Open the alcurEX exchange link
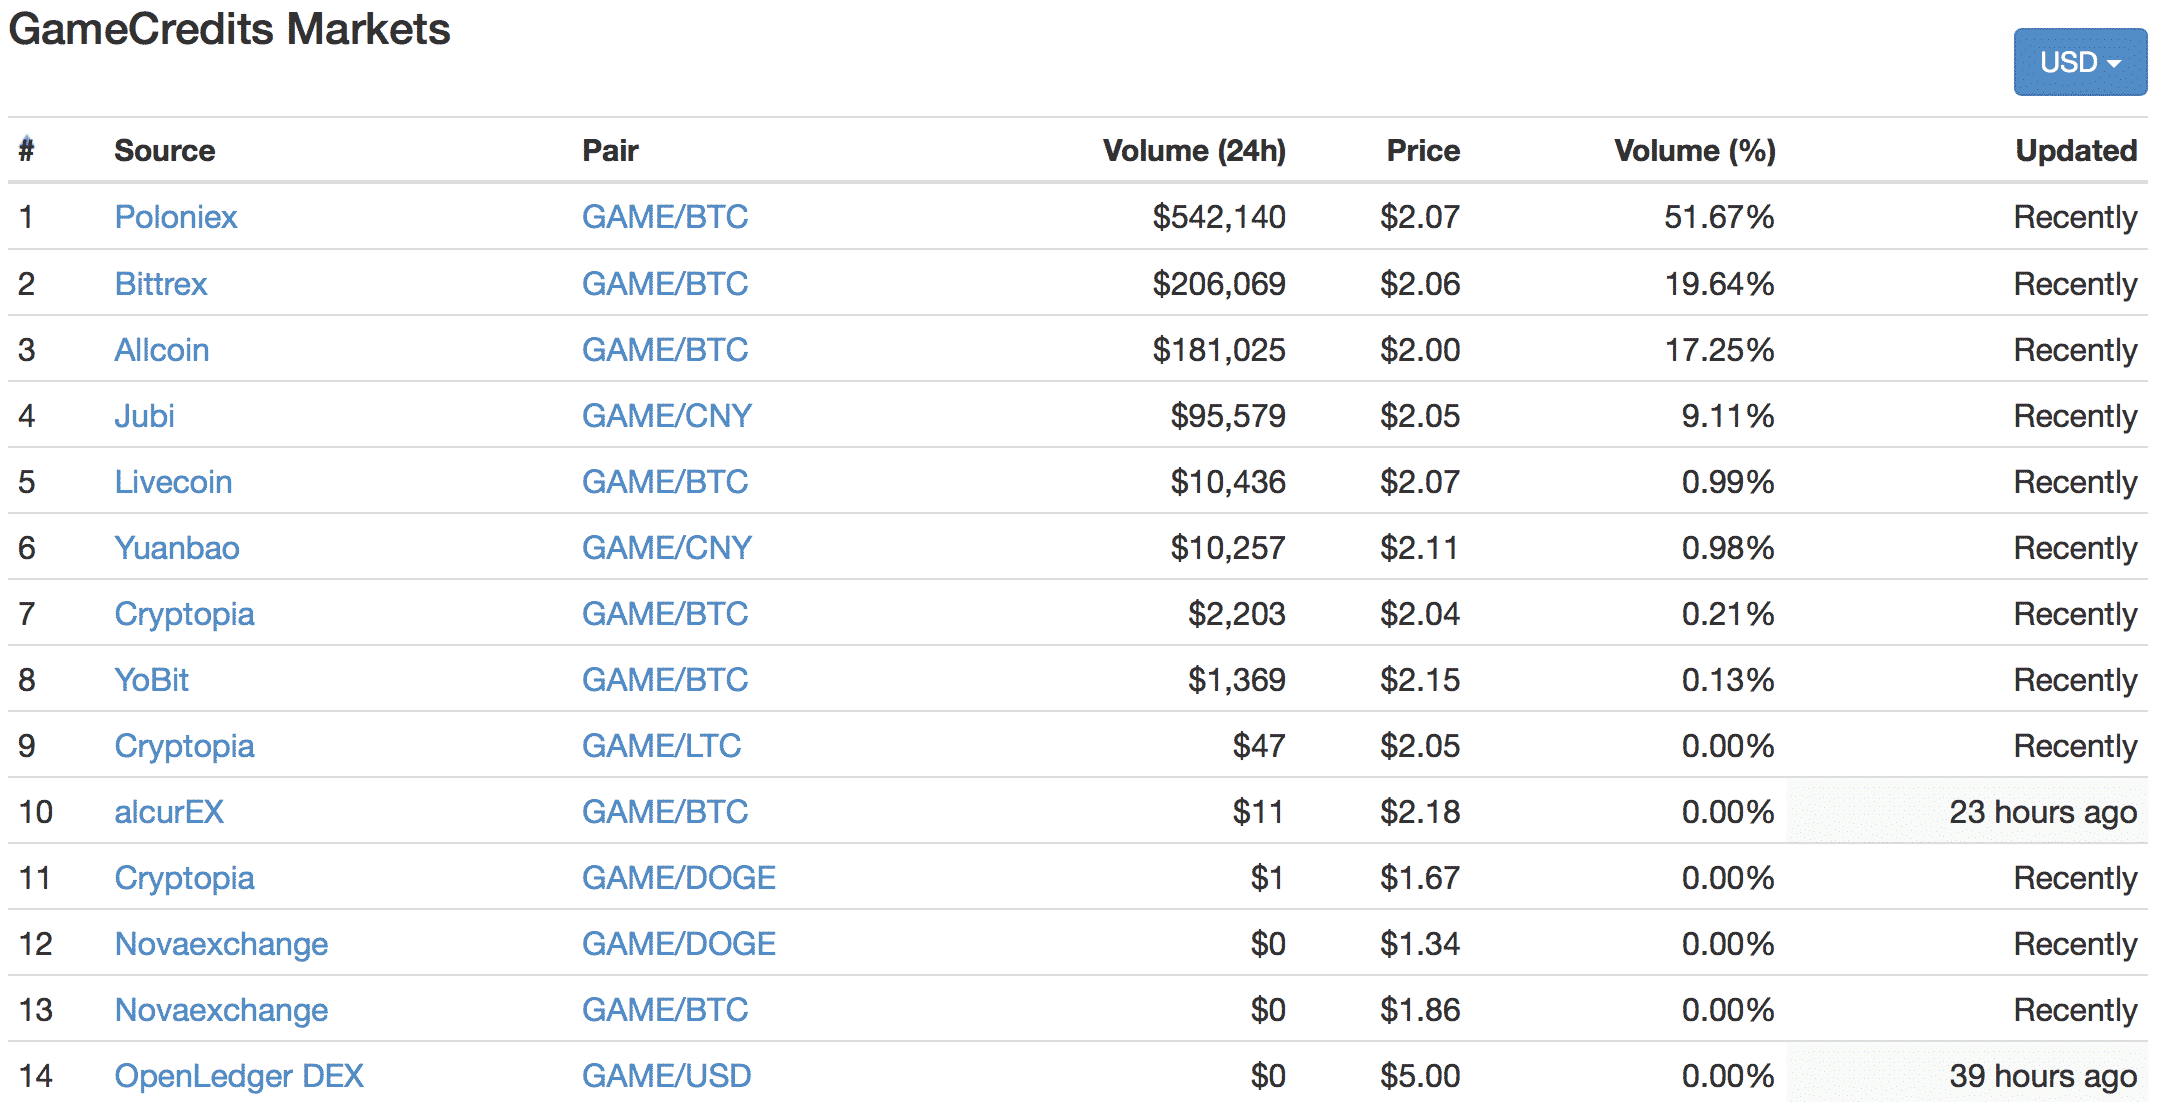Screen dimensions: 2160x1102 pyautogui.click(x=169, y=811)
